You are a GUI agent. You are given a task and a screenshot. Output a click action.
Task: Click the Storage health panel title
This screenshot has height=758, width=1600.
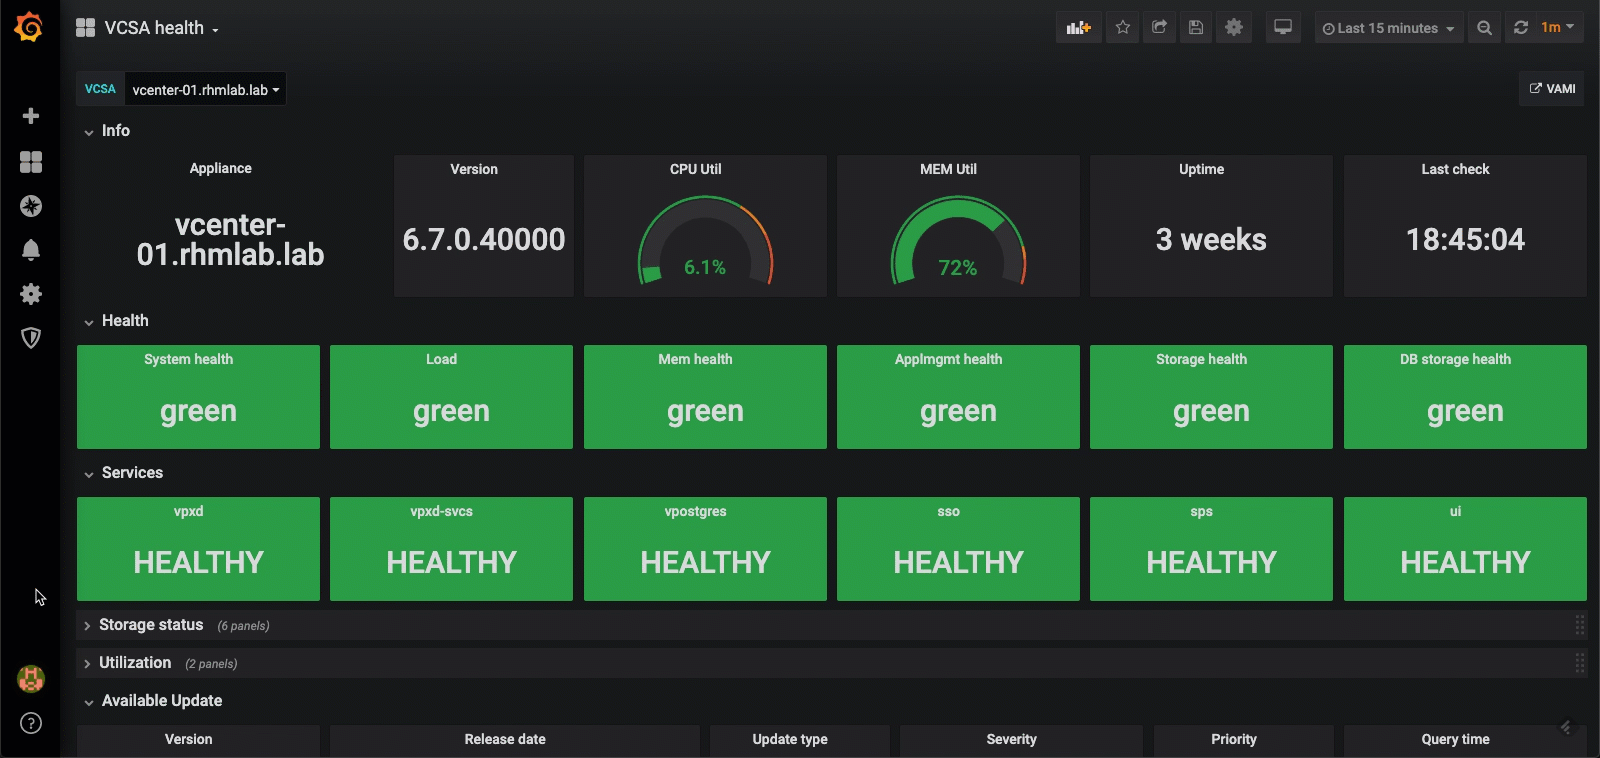pyautogui.click(x=1202, y=359)
